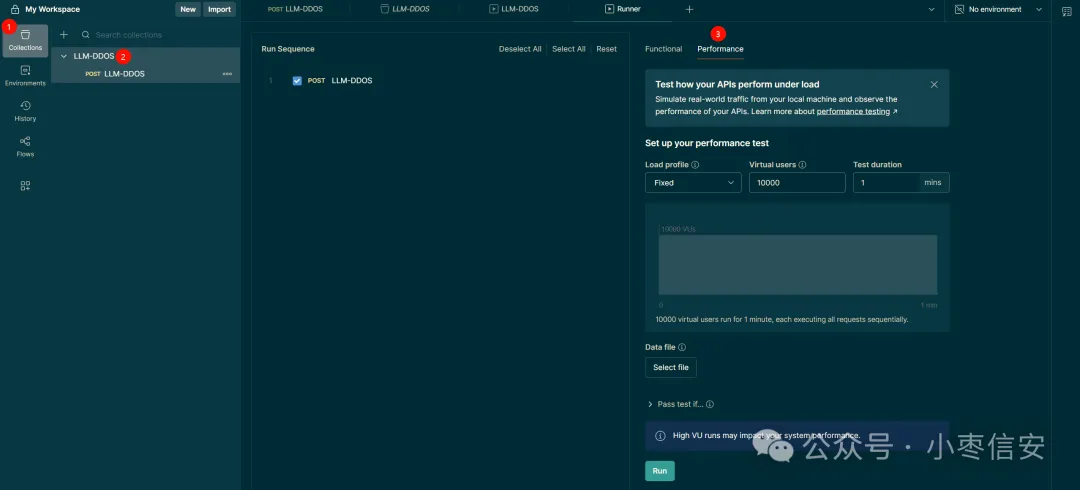The width and height of the screenshot is (1080, 490).
Task: Select the Performance tab
Action: (720, 49)
